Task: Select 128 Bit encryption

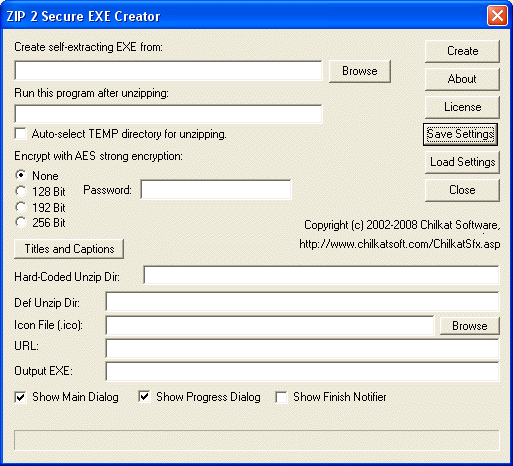Action: pos(21,191)
